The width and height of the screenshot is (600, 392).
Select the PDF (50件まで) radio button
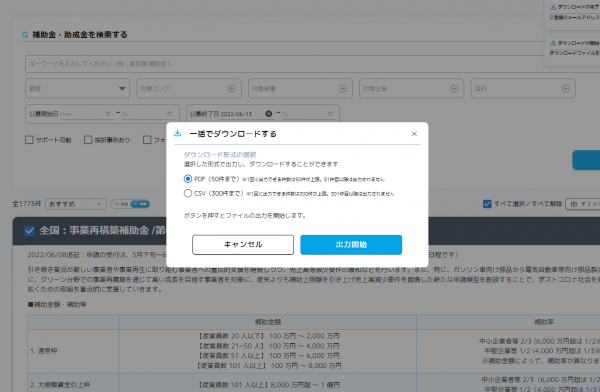[188, 179]
